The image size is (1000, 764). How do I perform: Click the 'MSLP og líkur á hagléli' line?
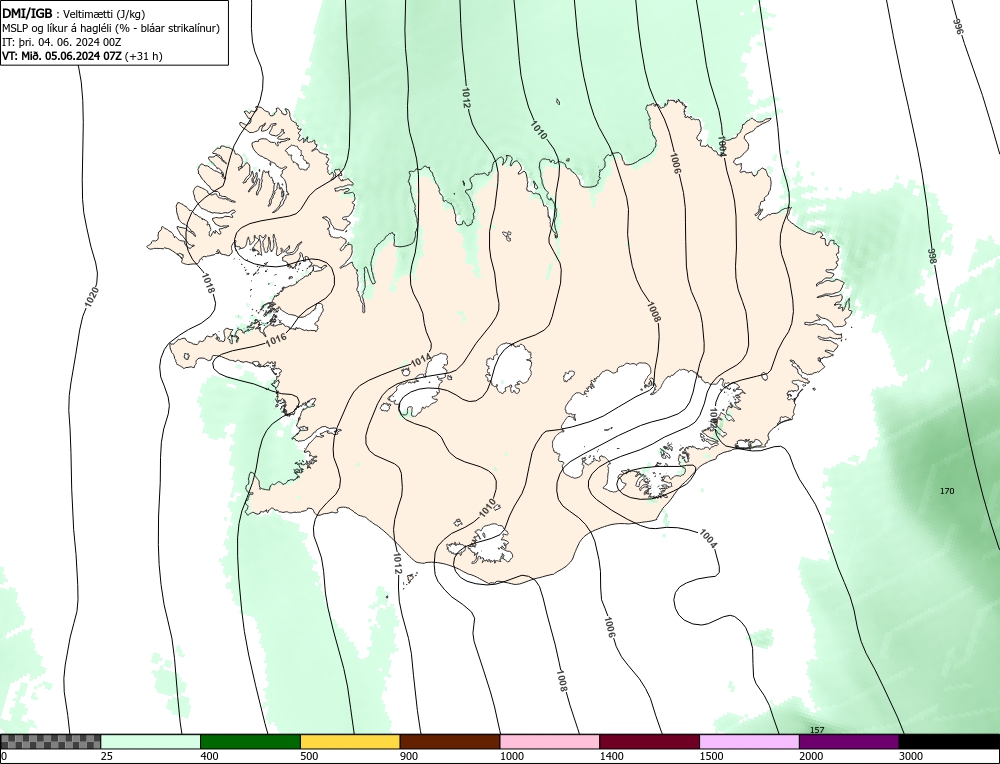coord(111,28)
